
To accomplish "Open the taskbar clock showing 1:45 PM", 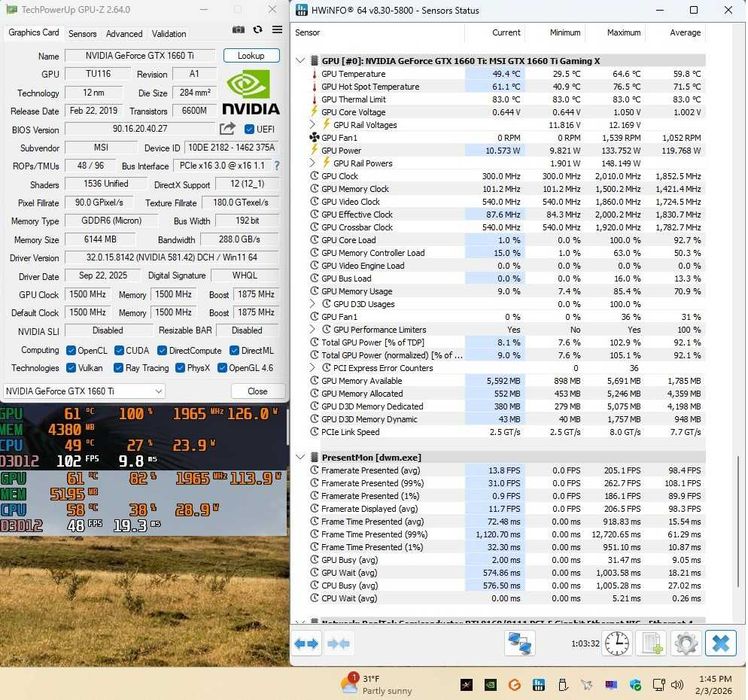I will click(x=715, y=685).
